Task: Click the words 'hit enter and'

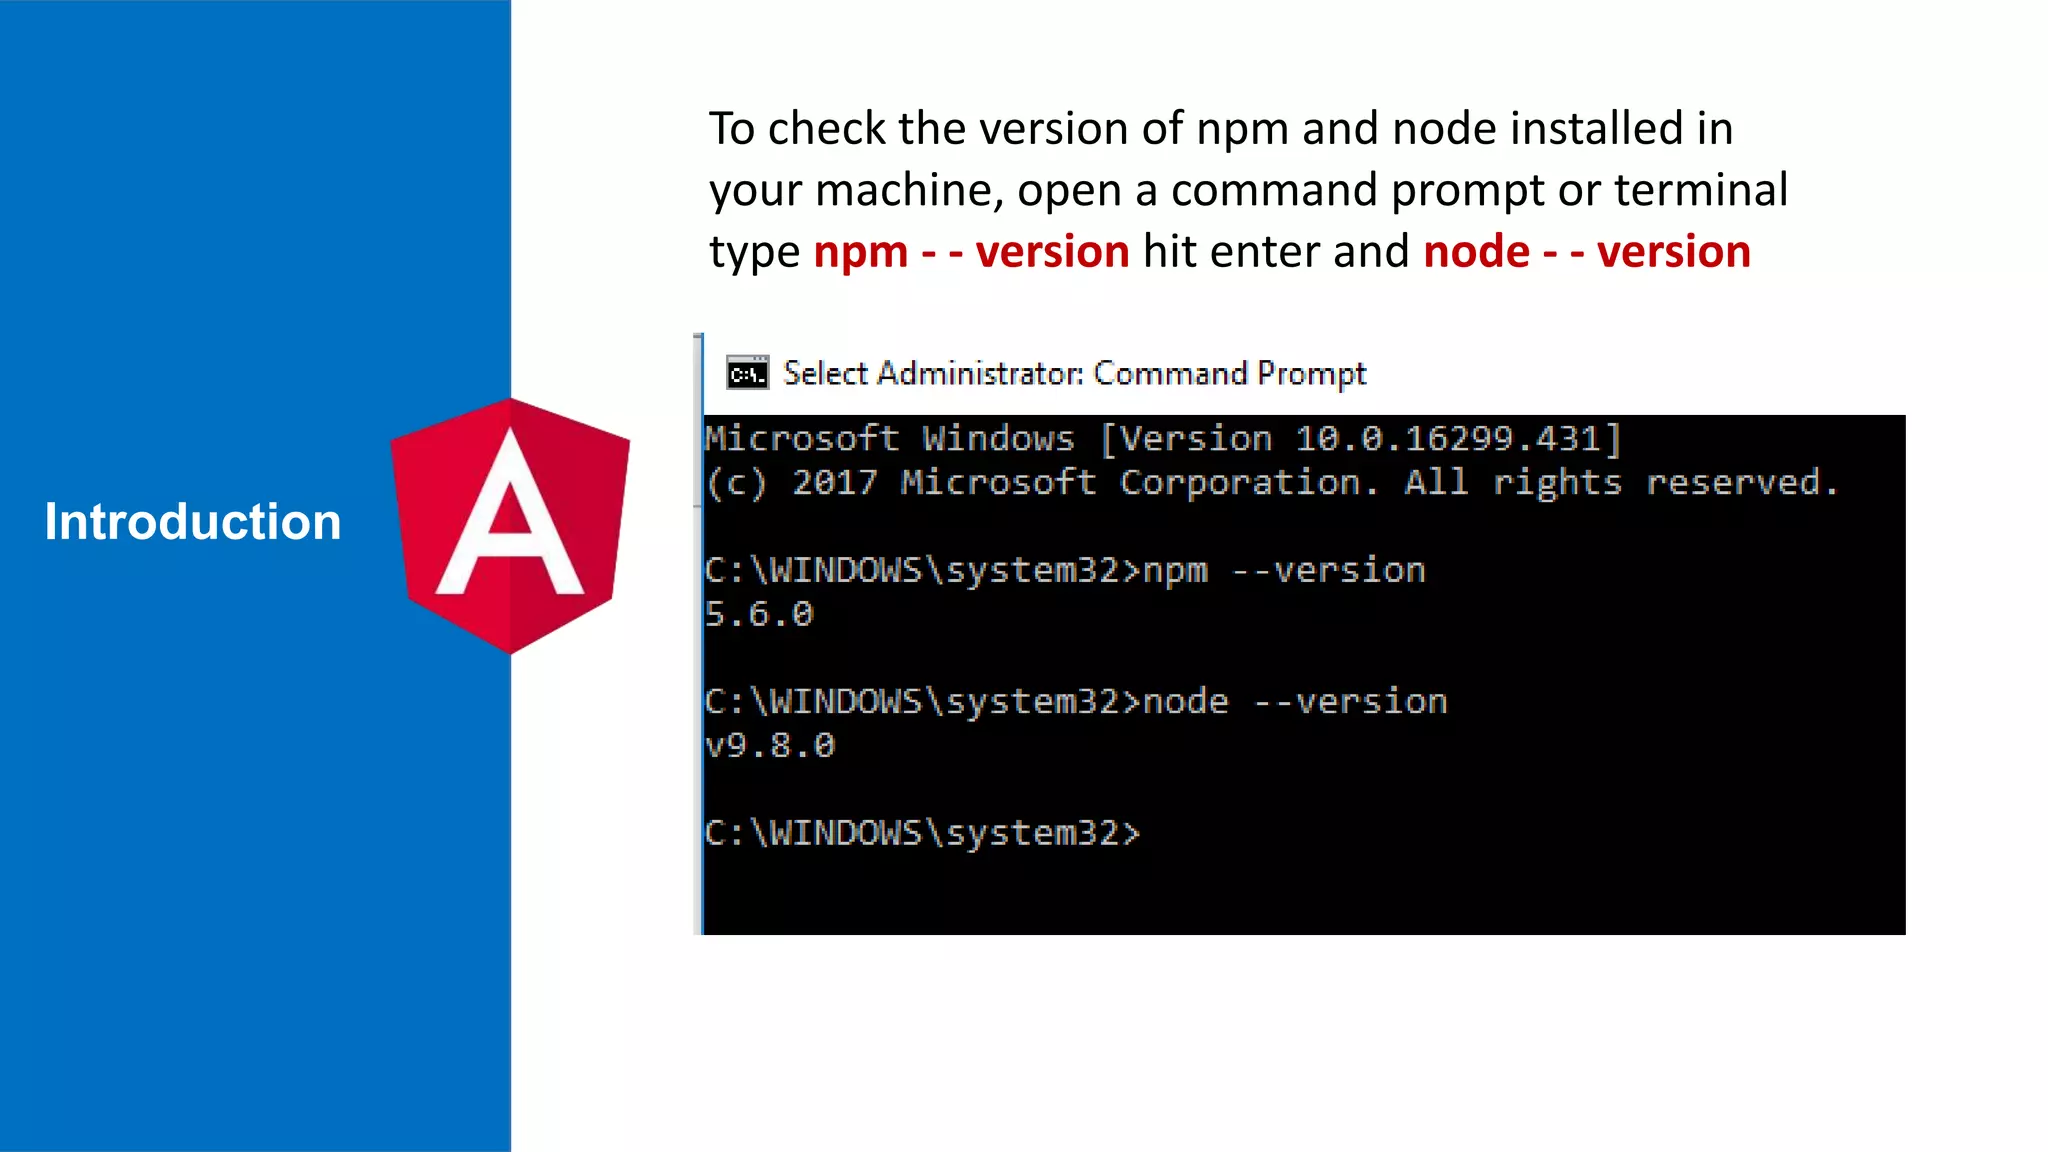Action: (x=1276, y=251)
